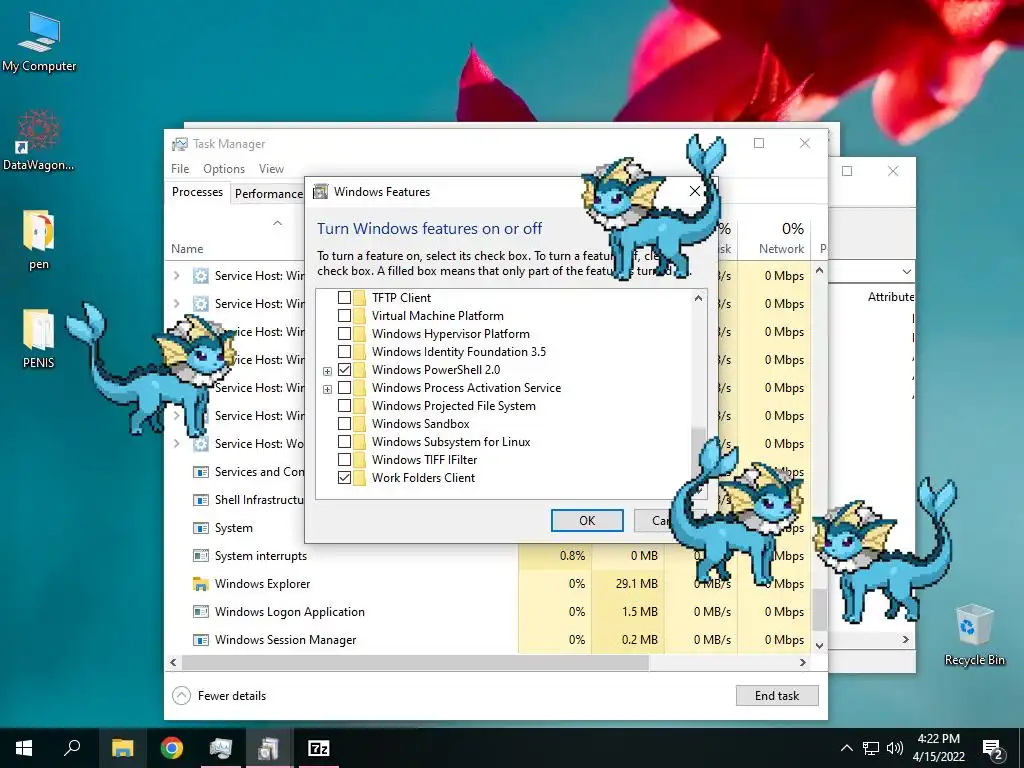Check Windows Hypervisor Platform
The width and height of the screenshot is (1024, 768).
[x=344, y=334]
